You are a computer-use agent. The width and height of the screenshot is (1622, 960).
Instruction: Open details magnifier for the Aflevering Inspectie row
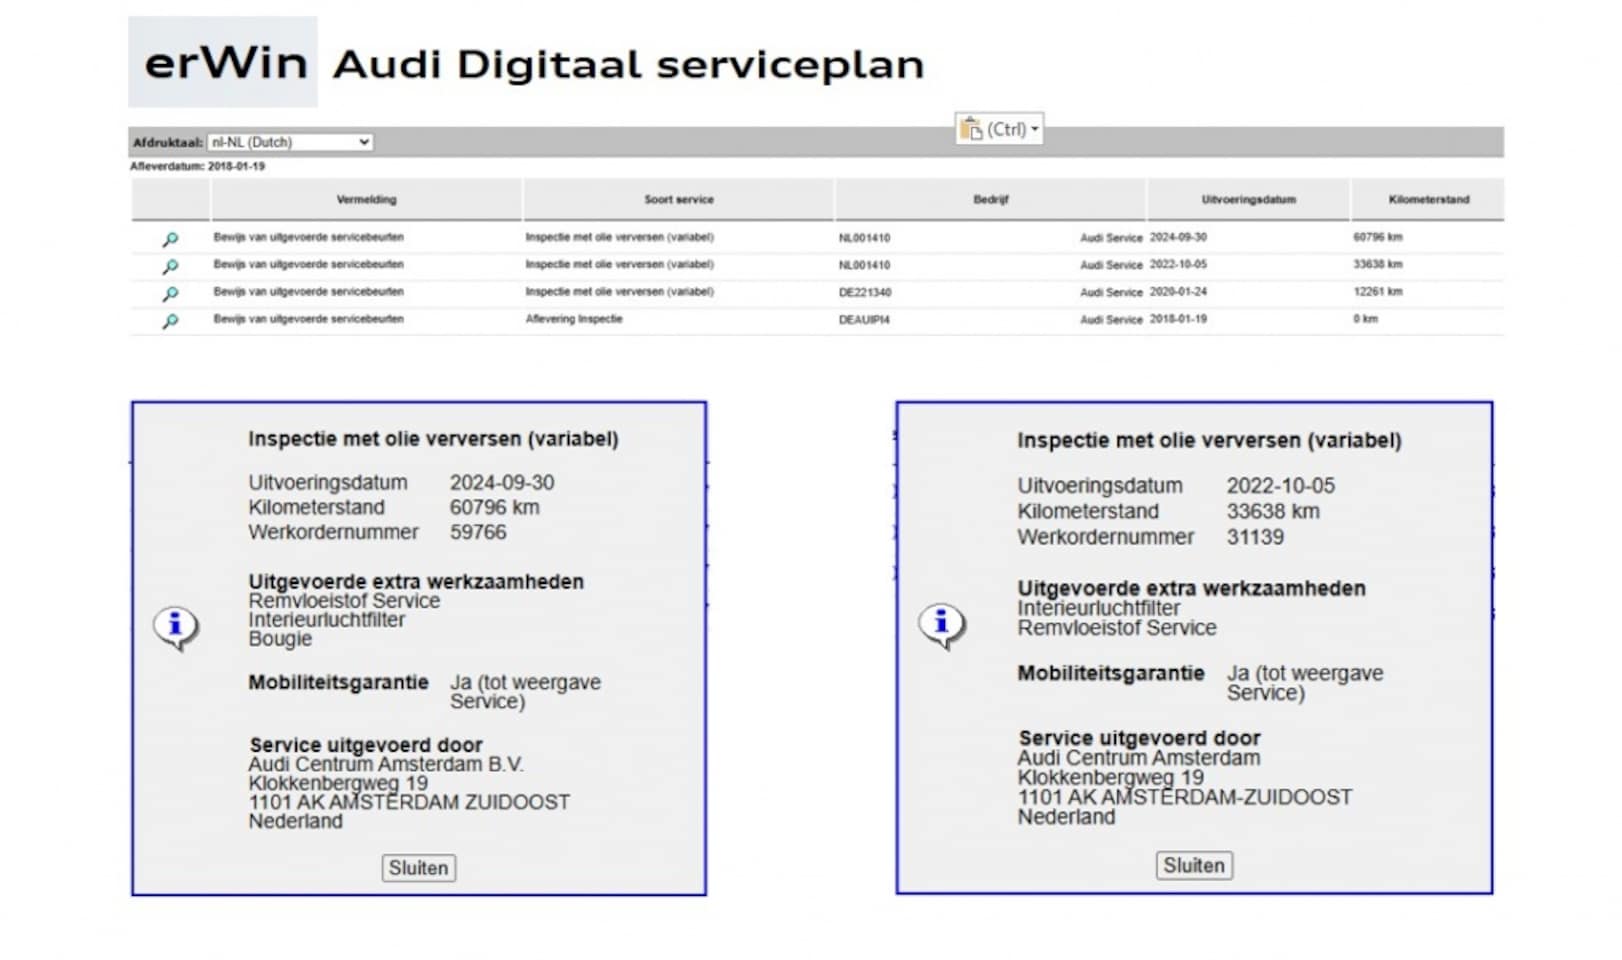[x=170, y=320]
